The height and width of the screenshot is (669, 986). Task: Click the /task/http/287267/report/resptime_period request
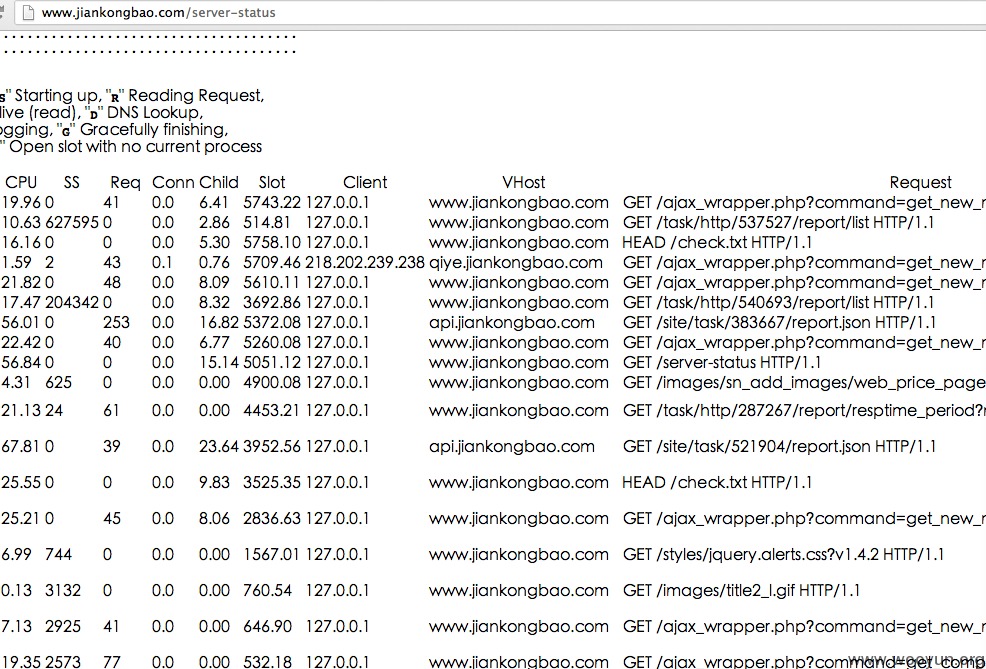point(804,411)
